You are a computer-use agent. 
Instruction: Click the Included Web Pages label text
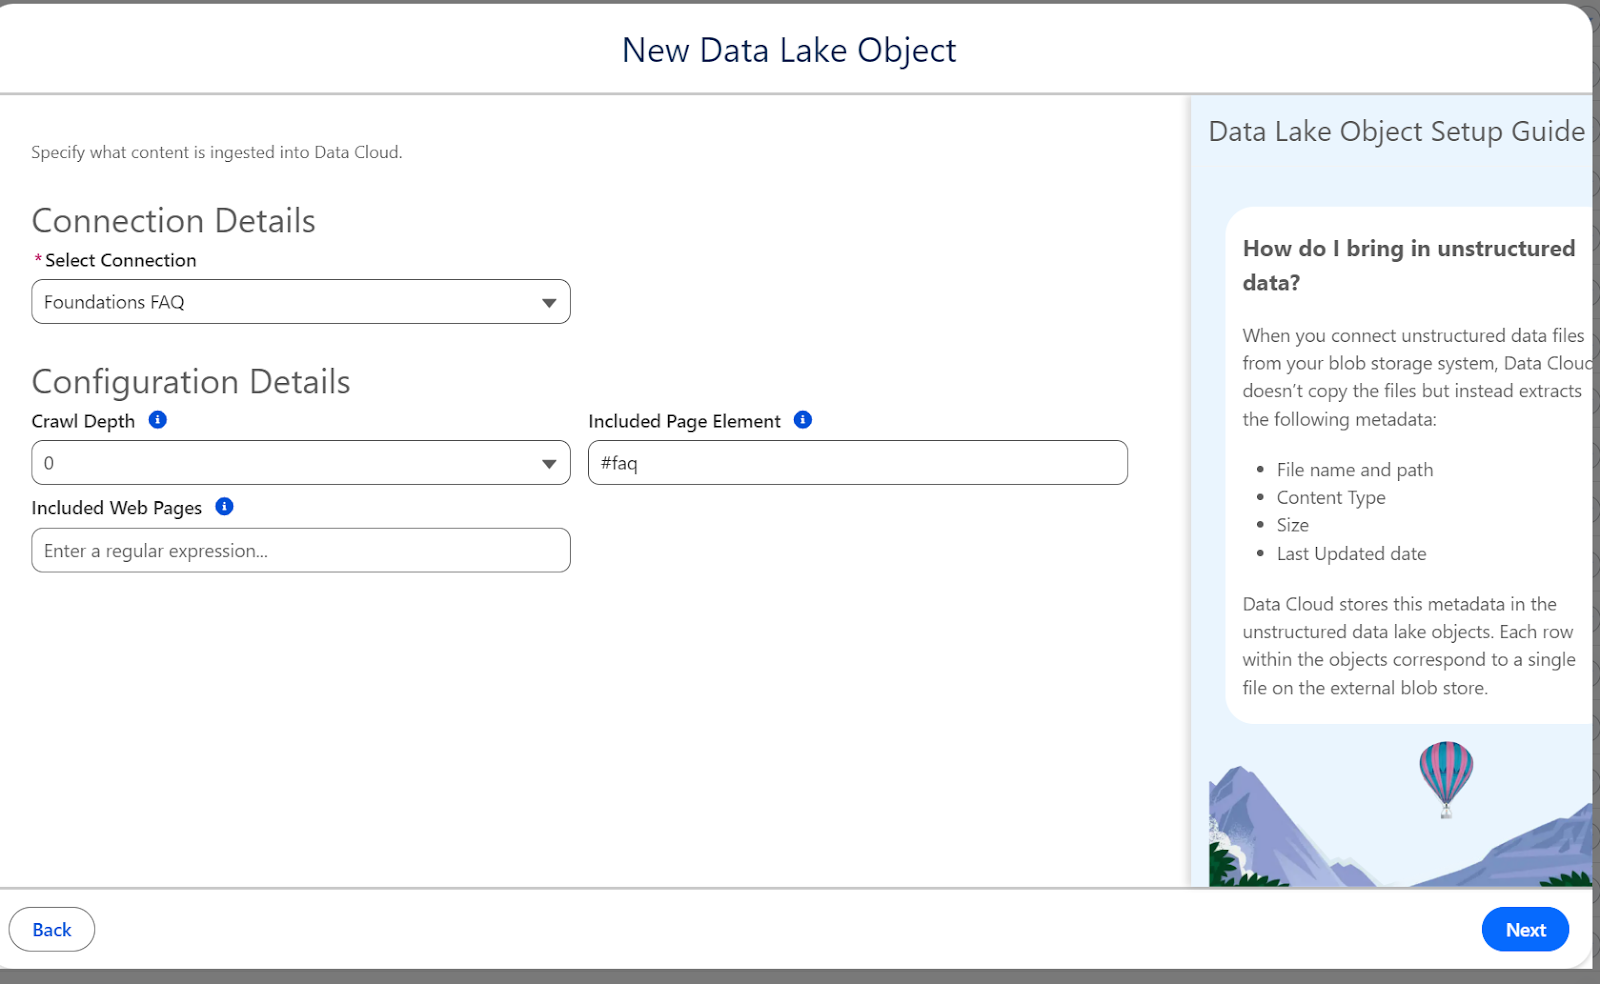(x=116, y=508)
